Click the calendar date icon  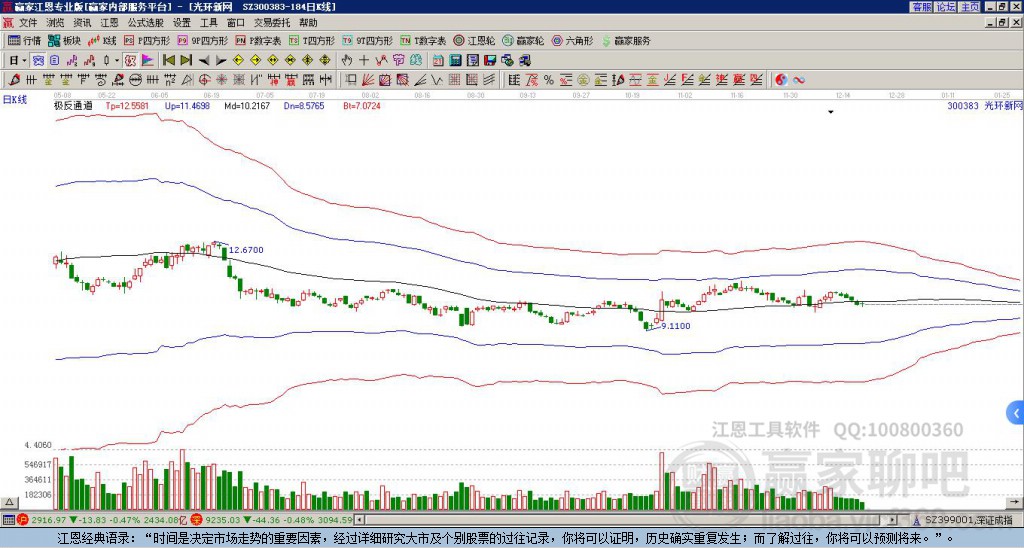click(438, 61)
